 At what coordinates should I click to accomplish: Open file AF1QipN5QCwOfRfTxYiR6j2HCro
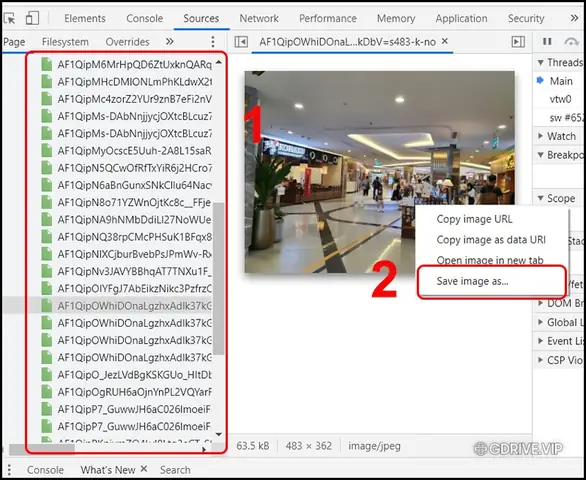(135, 168)
